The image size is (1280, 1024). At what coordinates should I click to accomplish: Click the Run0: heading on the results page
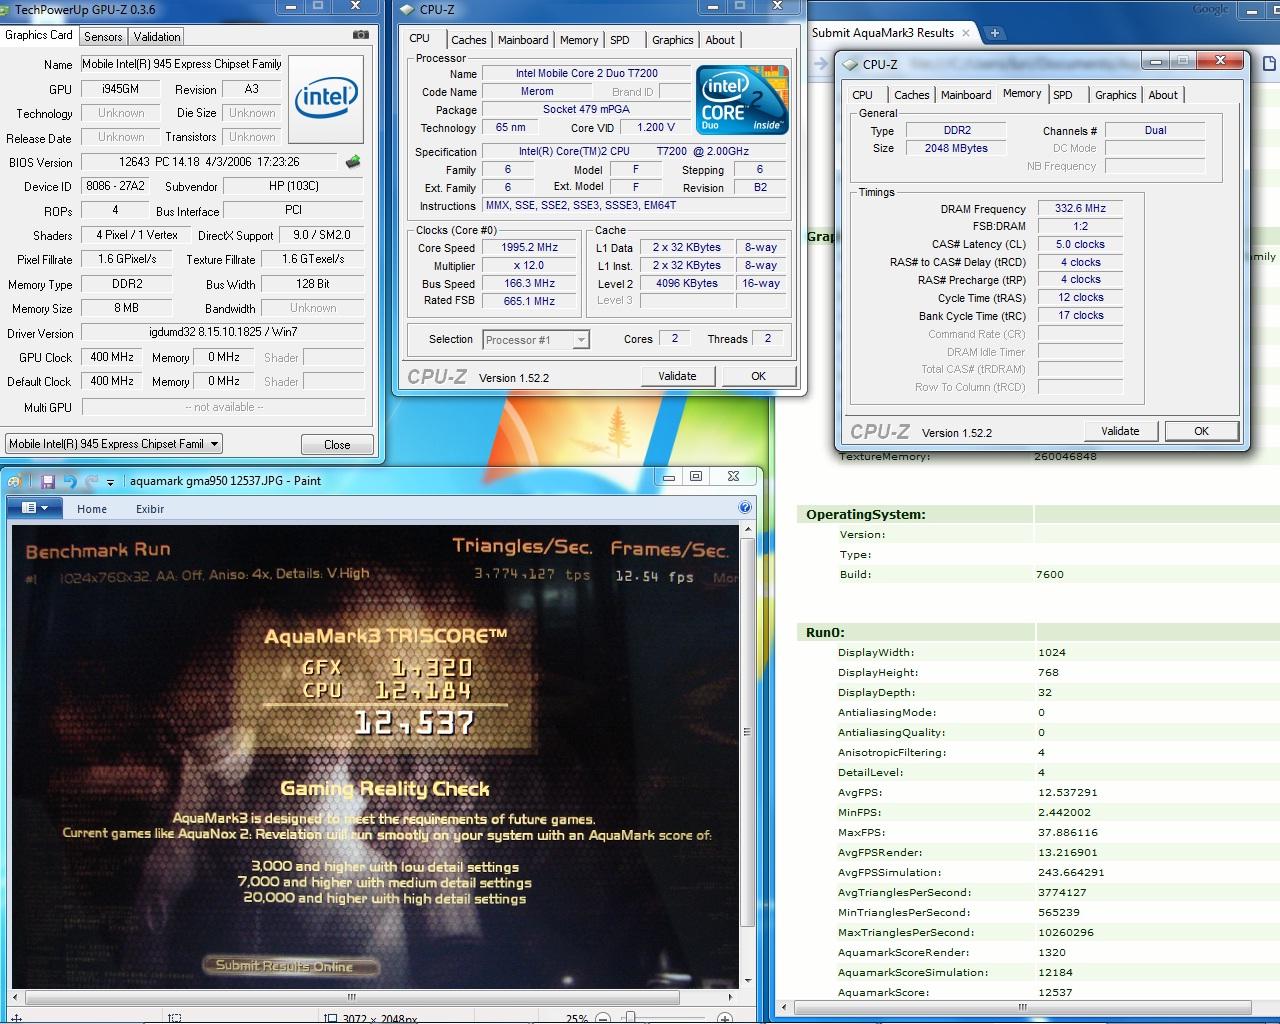click(825, 632)
